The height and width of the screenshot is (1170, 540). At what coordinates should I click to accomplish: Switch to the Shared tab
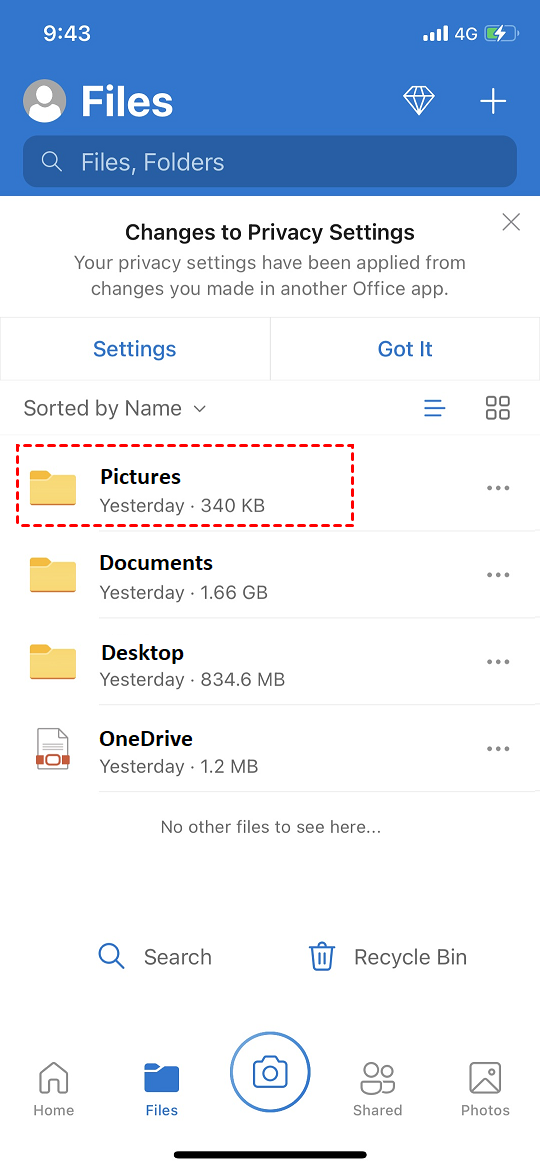pyautogui.click(x=377, y=1089)
